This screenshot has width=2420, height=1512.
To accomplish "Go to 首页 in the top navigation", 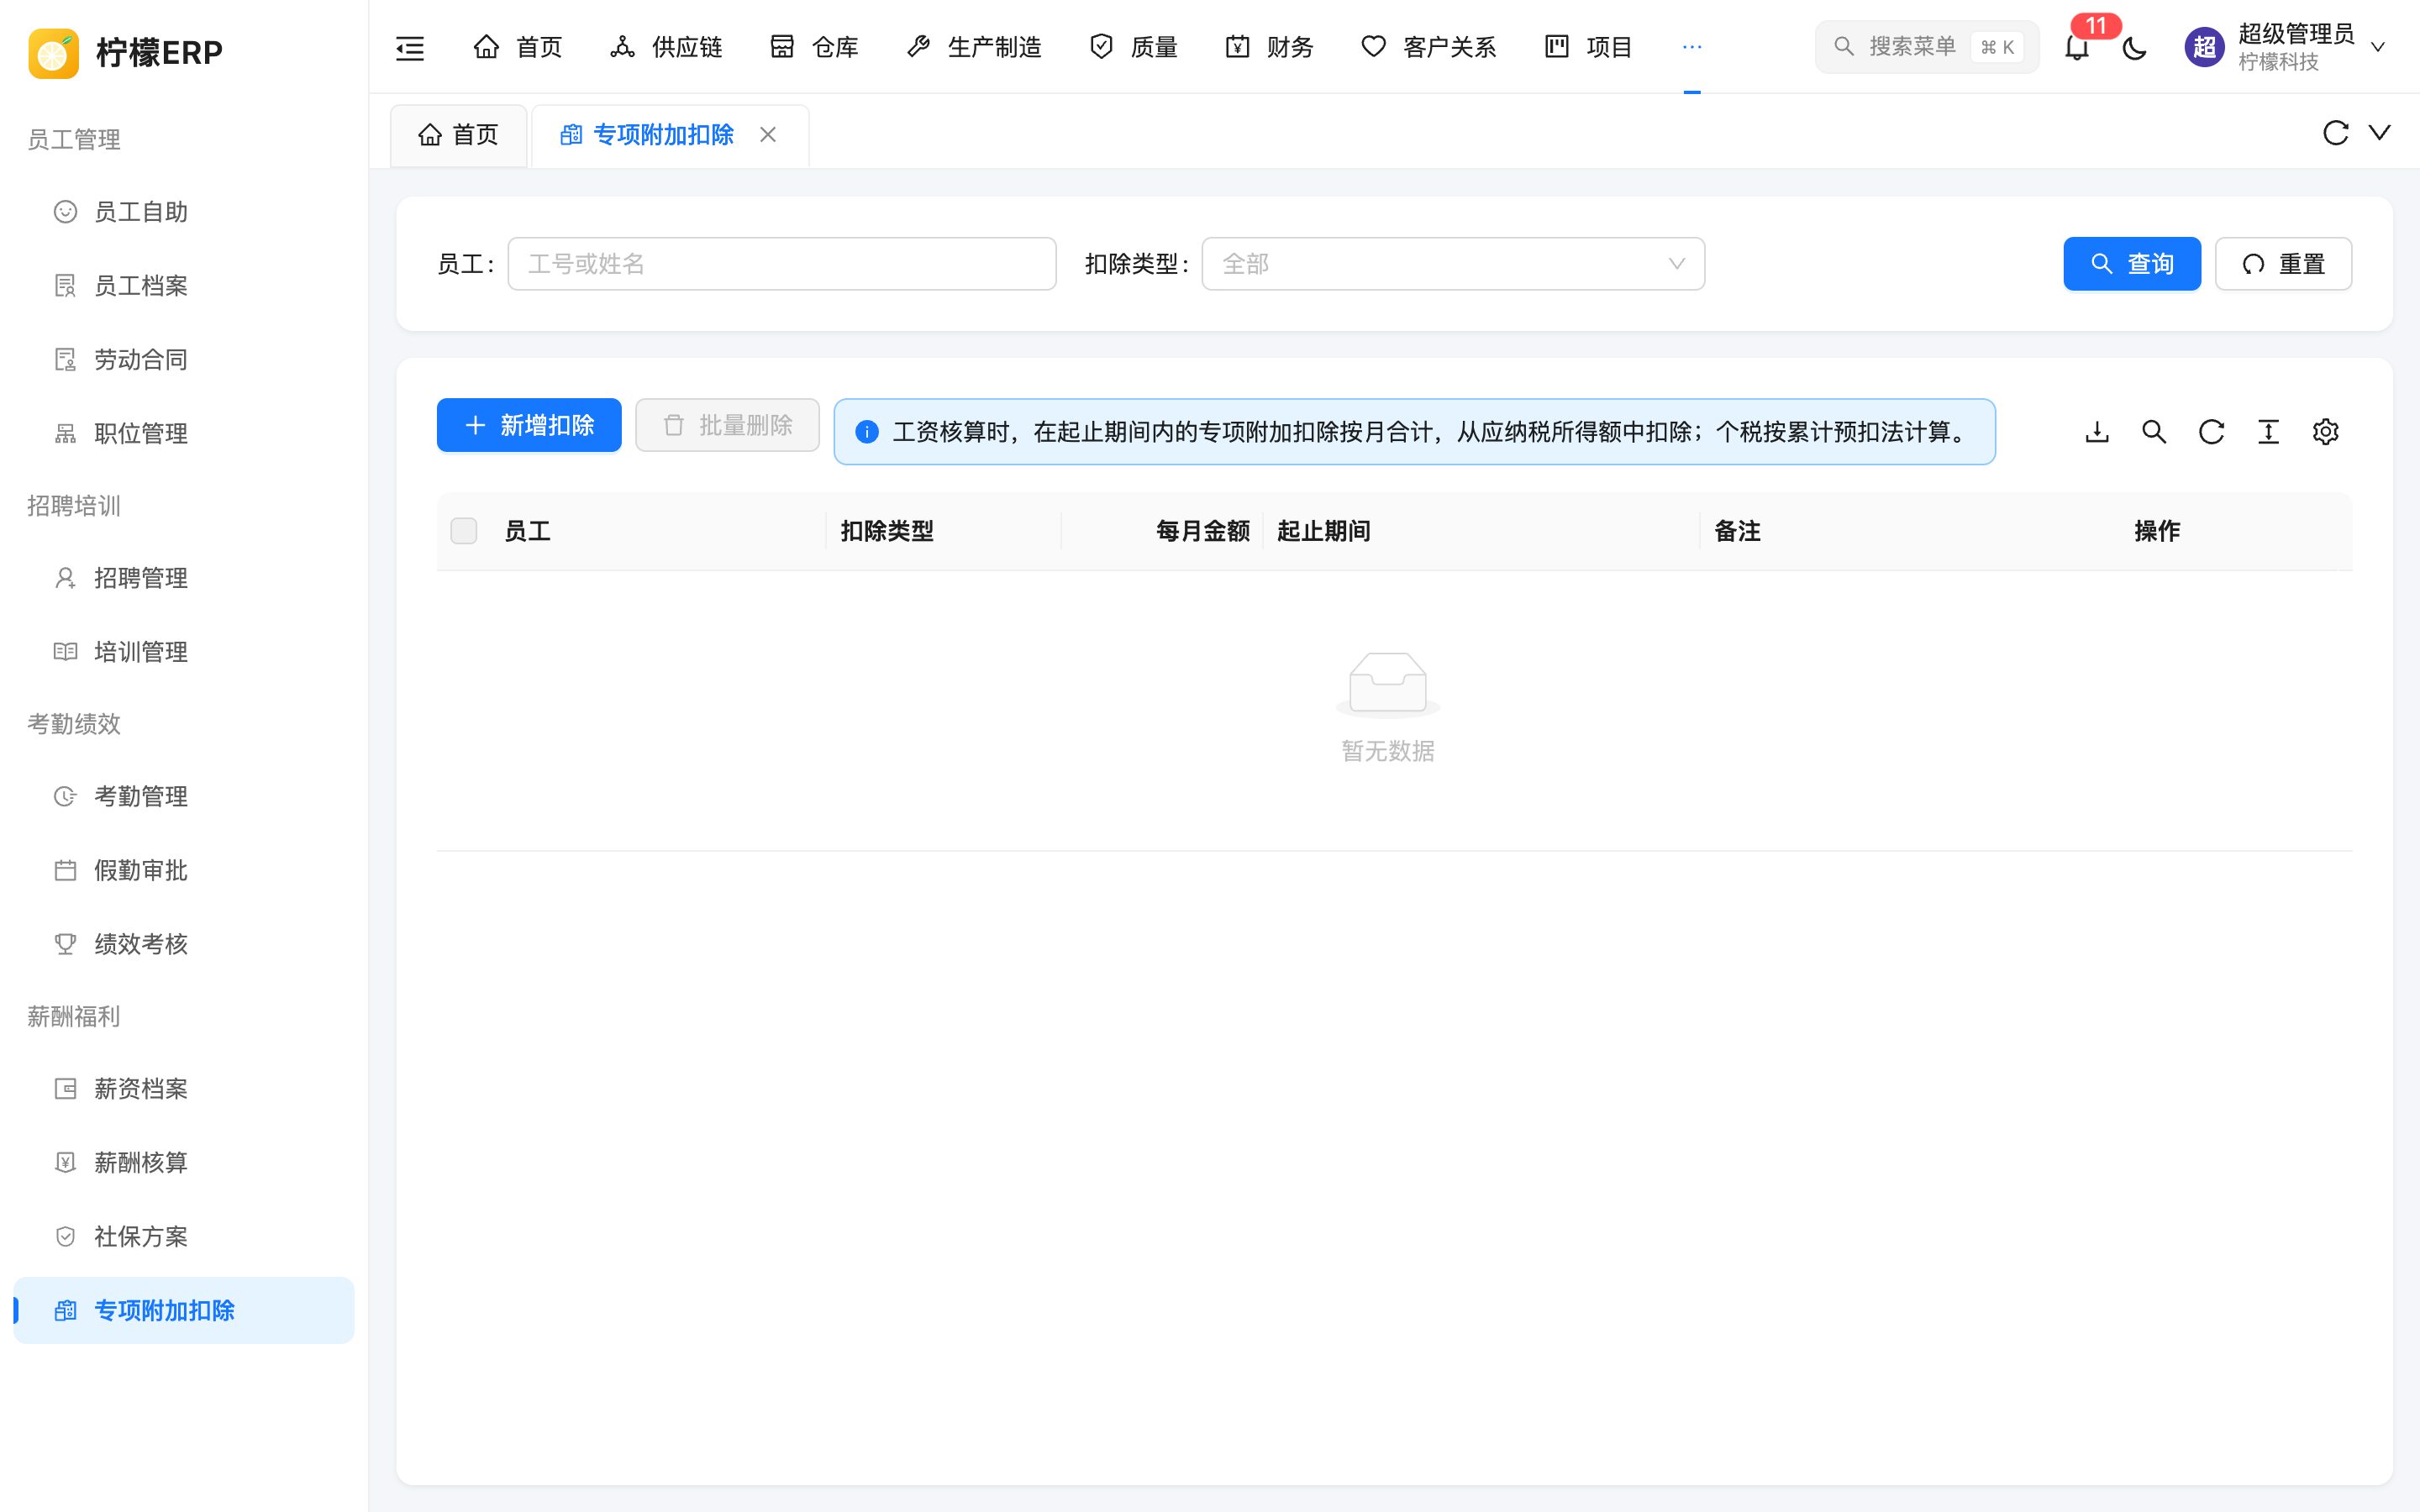I will [x=517, y=47].
